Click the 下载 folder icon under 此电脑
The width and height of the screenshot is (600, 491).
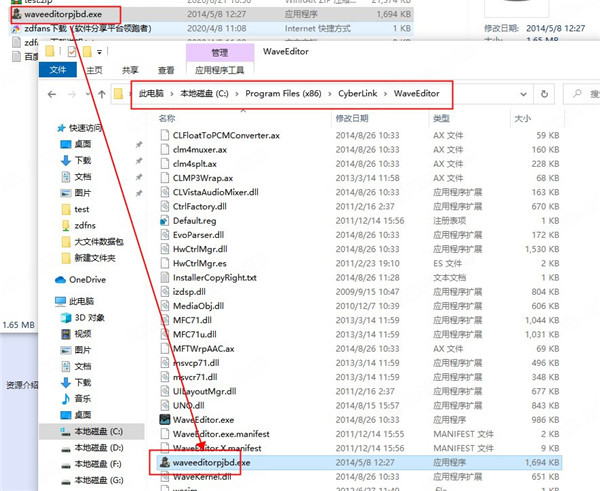pyautogui.click(x=66, y=382)
